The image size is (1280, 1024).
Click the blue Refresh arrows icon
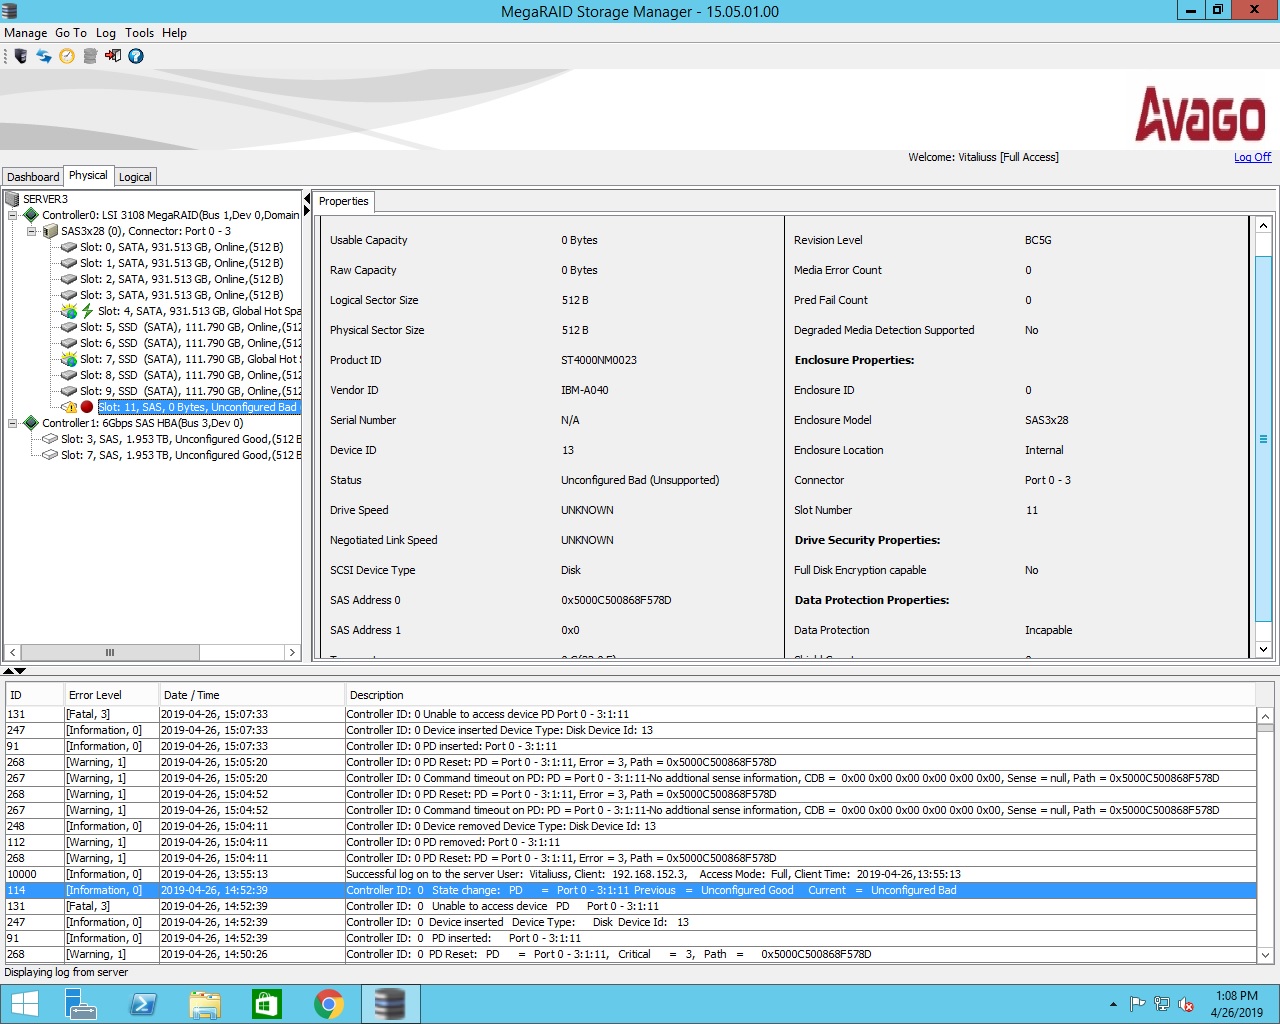pyautogui.click(x=44, y=56)
